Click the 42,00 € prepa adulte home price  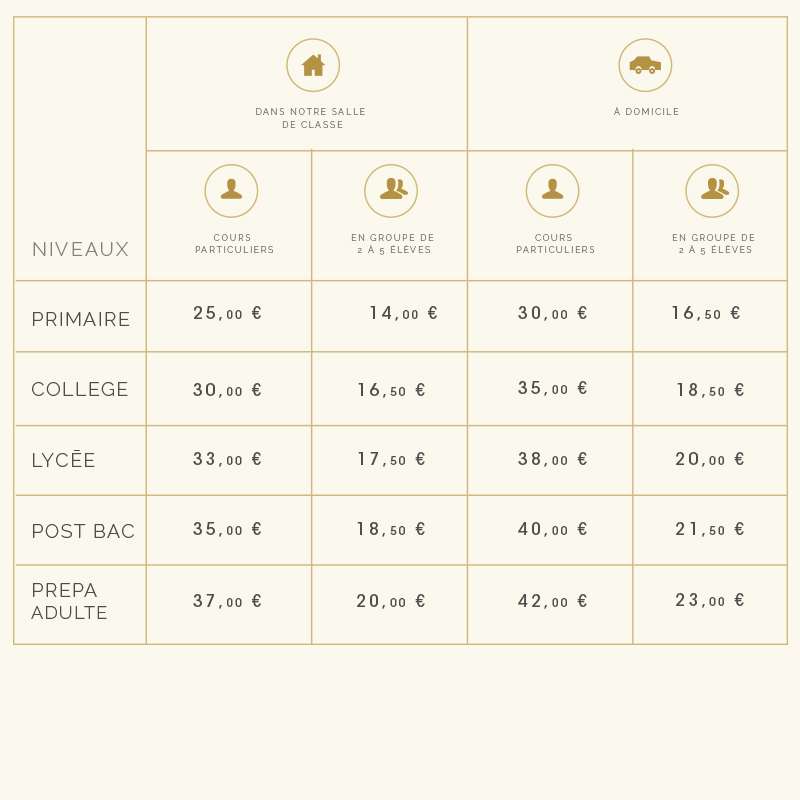point(553,601)
